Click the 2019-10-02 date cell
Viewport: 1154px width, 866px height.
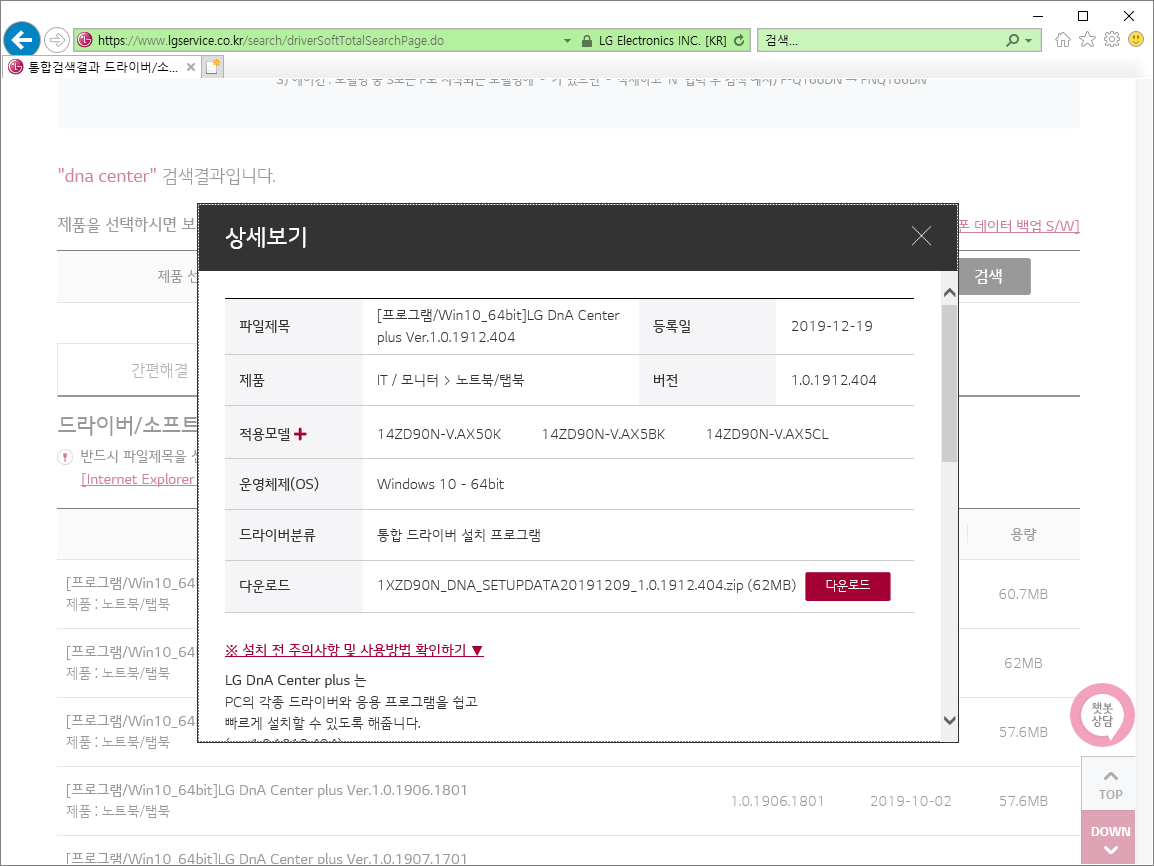[x=911, y=801]
